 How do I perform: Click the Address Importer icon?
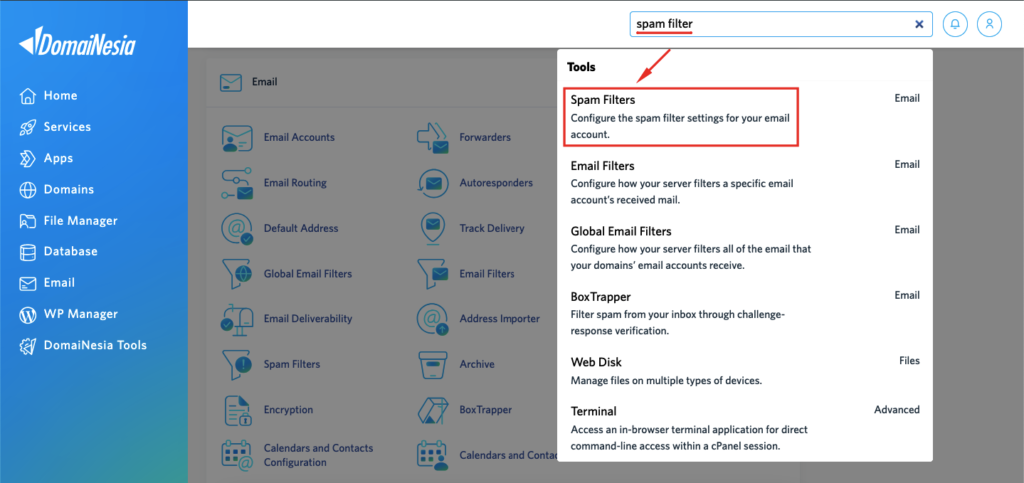433,319
